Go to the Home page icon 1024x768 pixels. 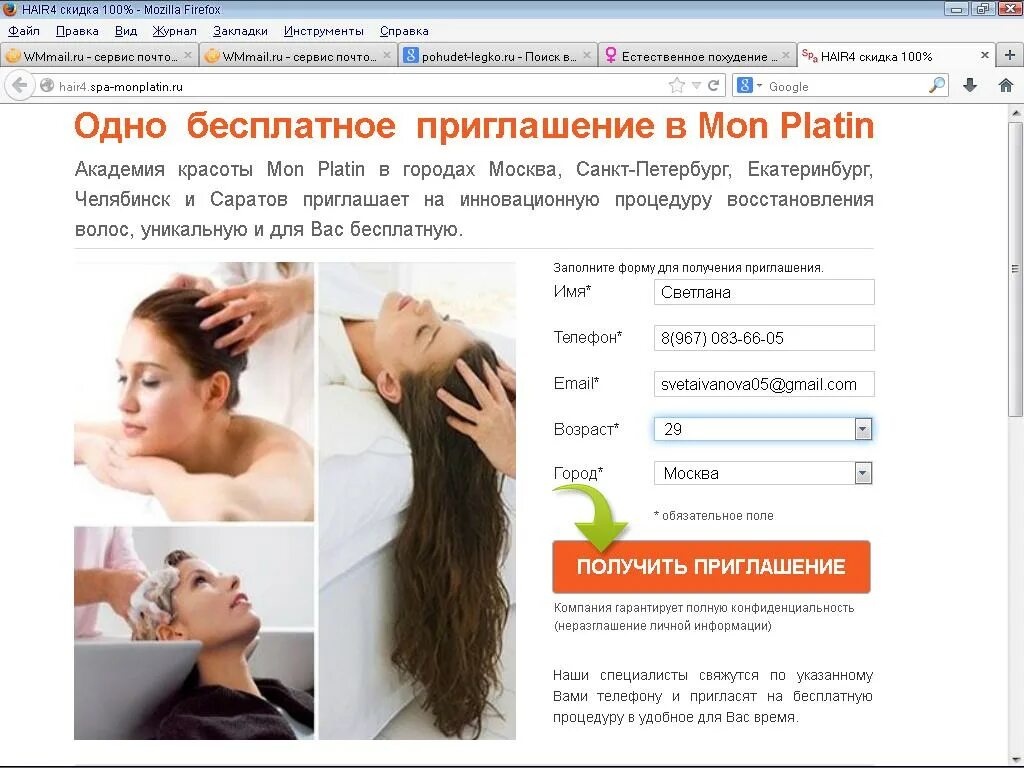click(1006, 85)
